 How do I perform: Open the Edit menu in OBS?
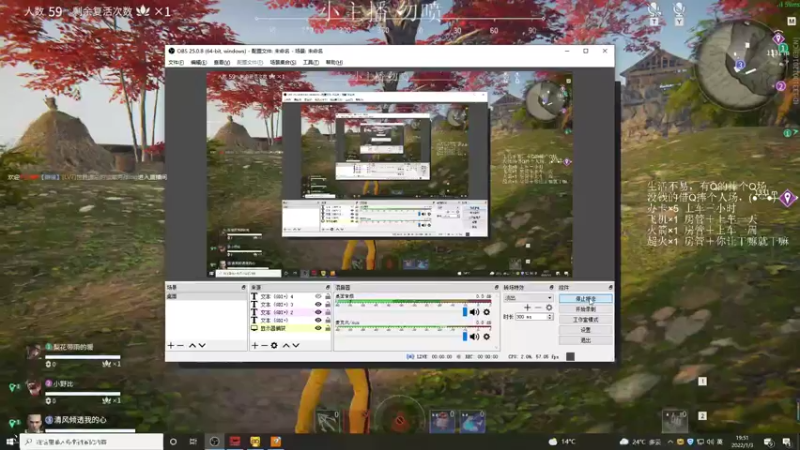tap(198, 62)
